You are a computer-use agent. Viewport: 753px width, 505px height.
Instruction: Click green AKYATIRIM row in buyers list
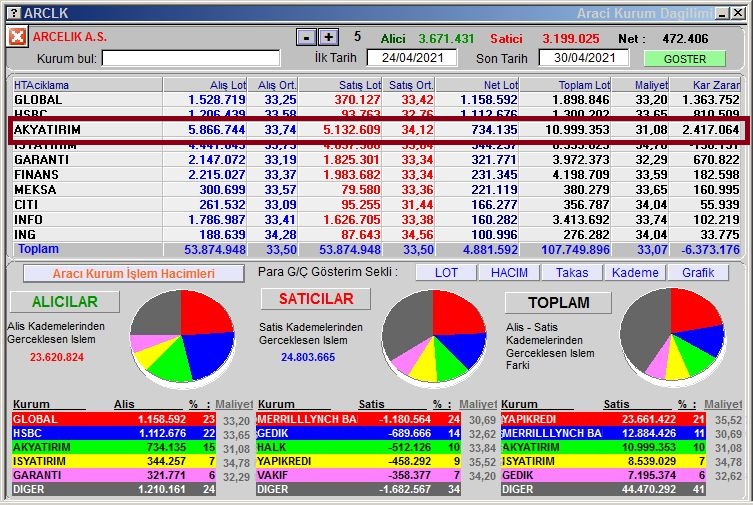(x=114, y=447)
